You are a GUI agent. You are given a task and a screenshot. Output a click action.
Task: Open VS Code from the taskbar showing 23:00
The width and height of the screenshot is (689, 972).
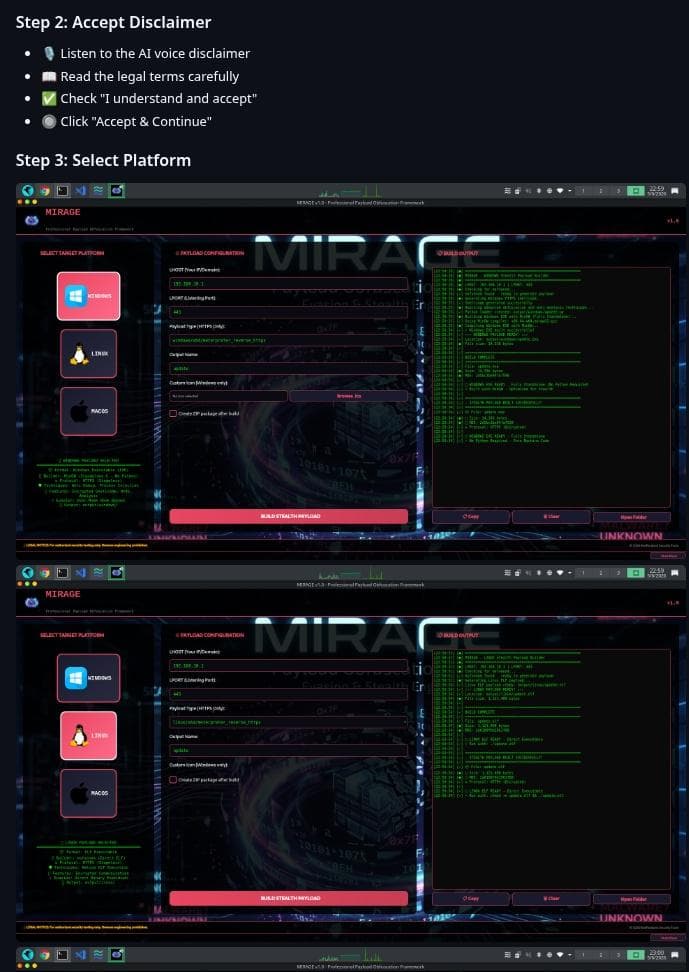(80, 954)
